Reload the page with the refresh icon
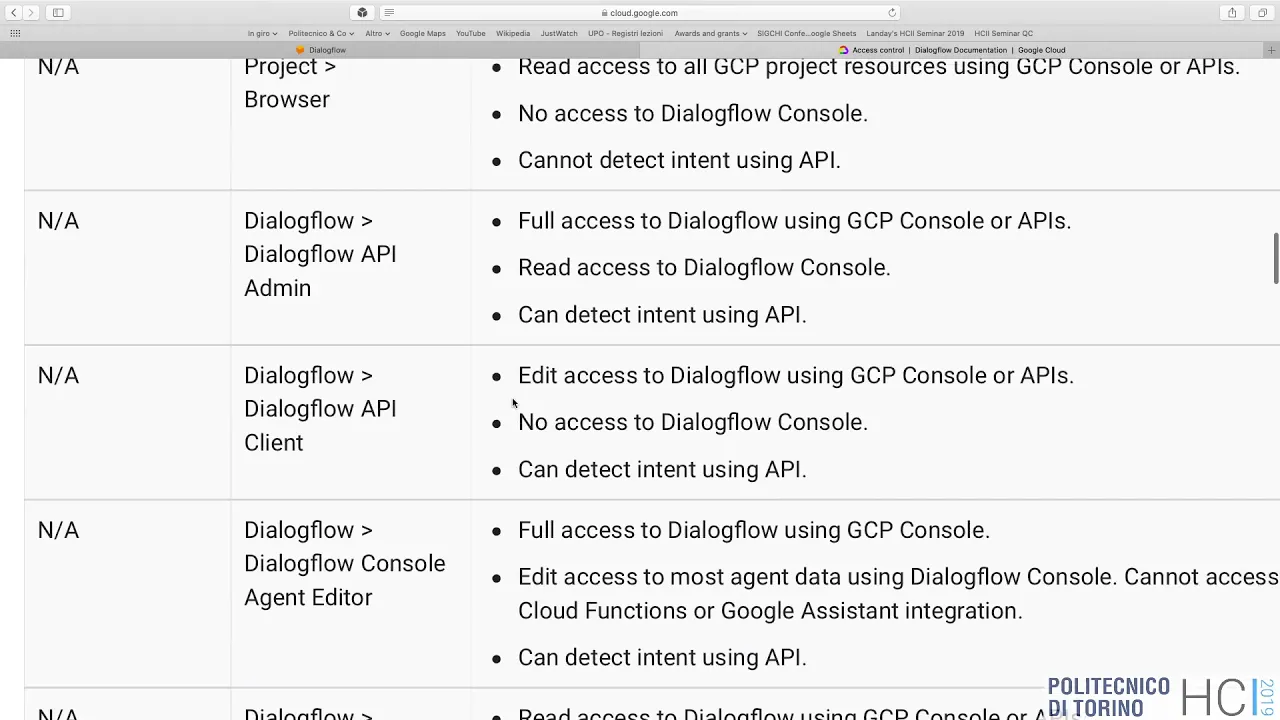1280x720 pixels. point(892,13)
